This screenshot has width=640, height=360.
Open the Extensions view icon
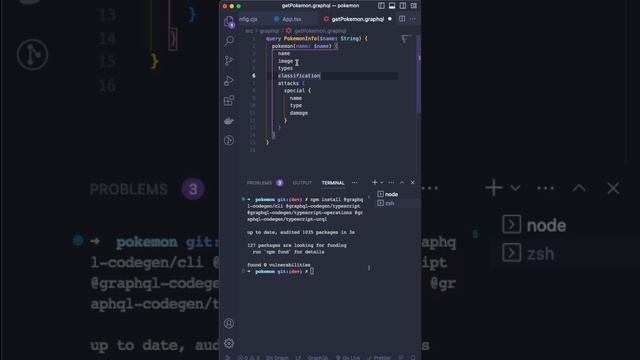(x=229, y=100)
